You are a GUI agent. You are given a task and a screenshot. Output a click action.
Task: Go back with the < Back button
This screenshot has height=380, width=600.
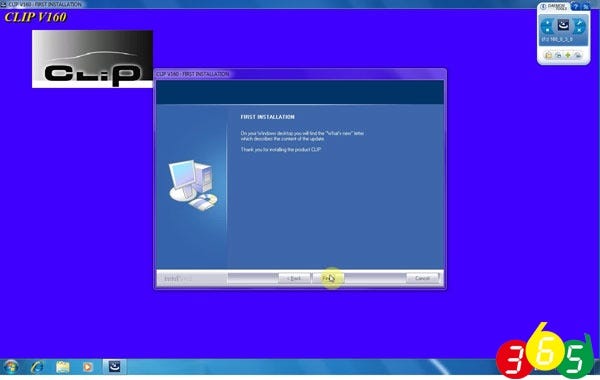coord(294,278)
